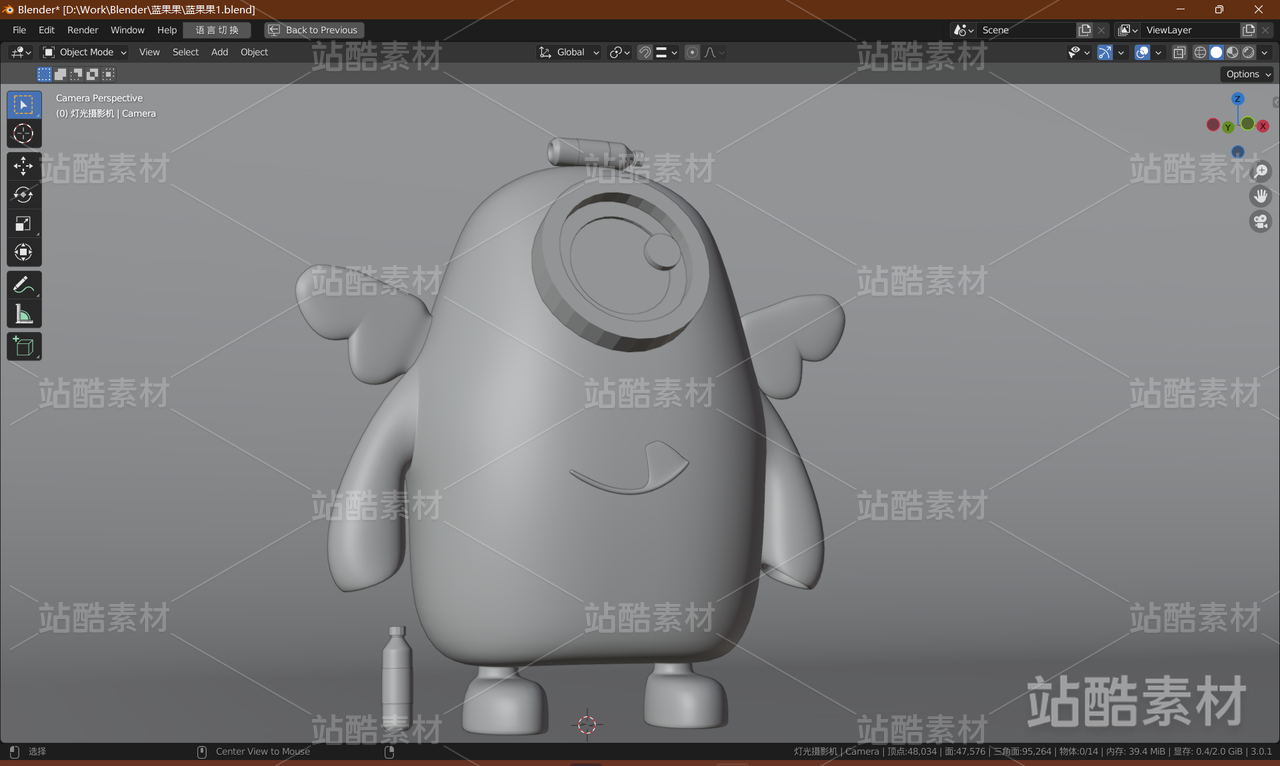Select the Add Cube tool
The height and width of the screenshot is (766, 1280).
(x=24, y=347)
